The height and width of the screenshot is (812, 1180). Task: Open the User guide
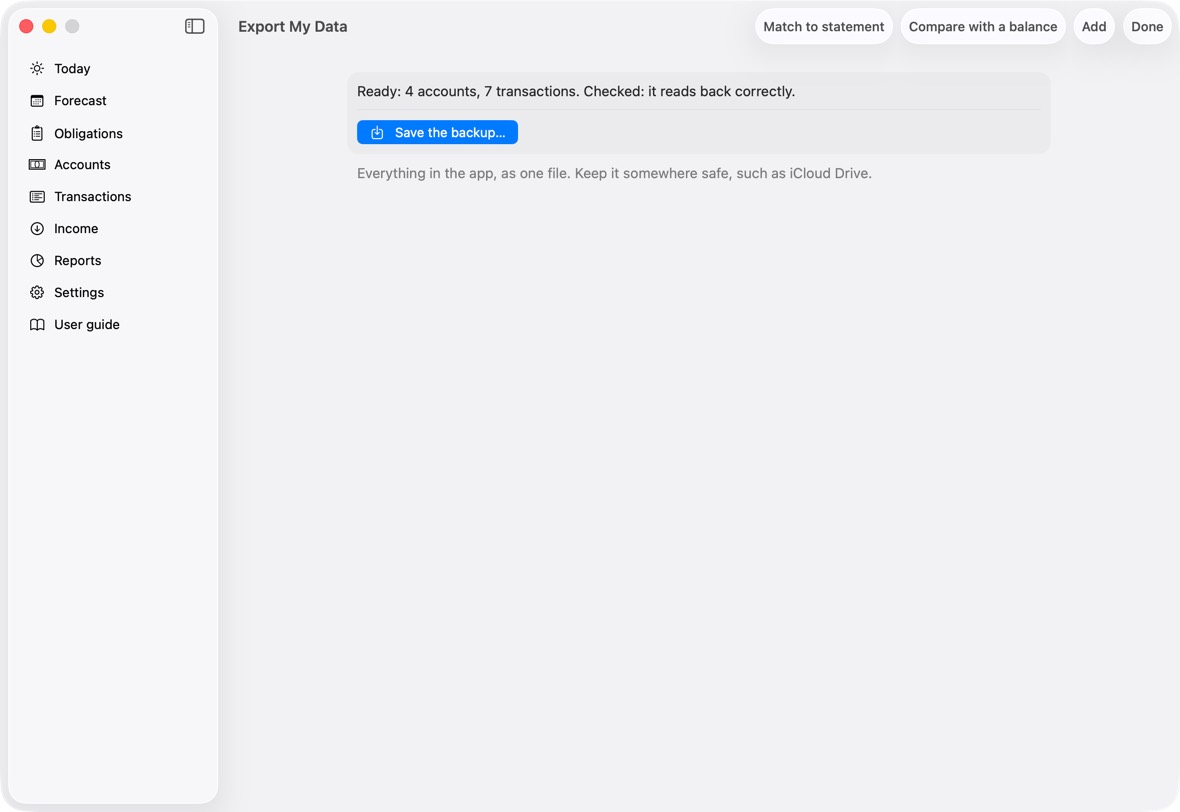click(x=87, y=324)
